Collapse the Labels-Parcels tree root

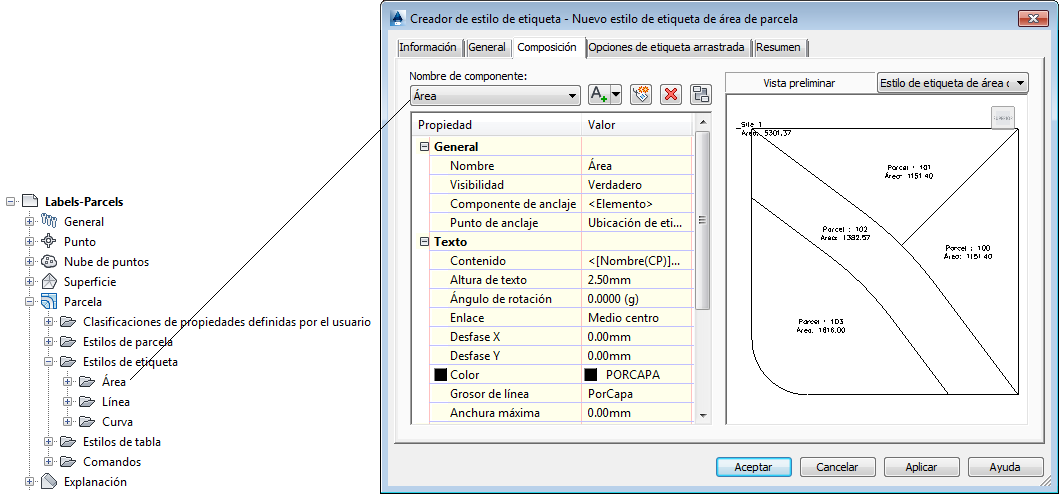10,201
